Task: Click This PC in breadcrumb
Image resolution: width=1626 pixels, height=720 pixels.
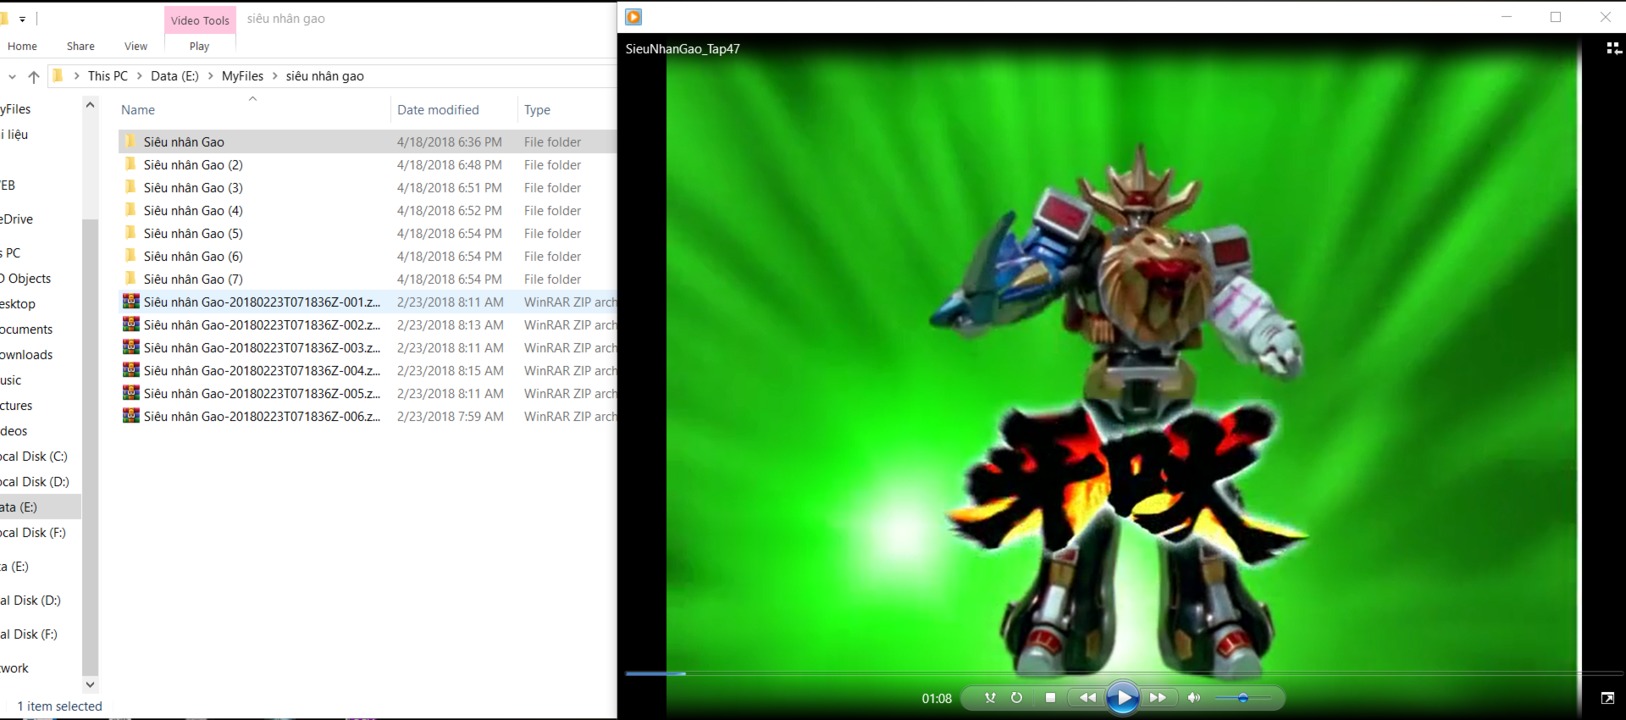Action: coord(108,76)
